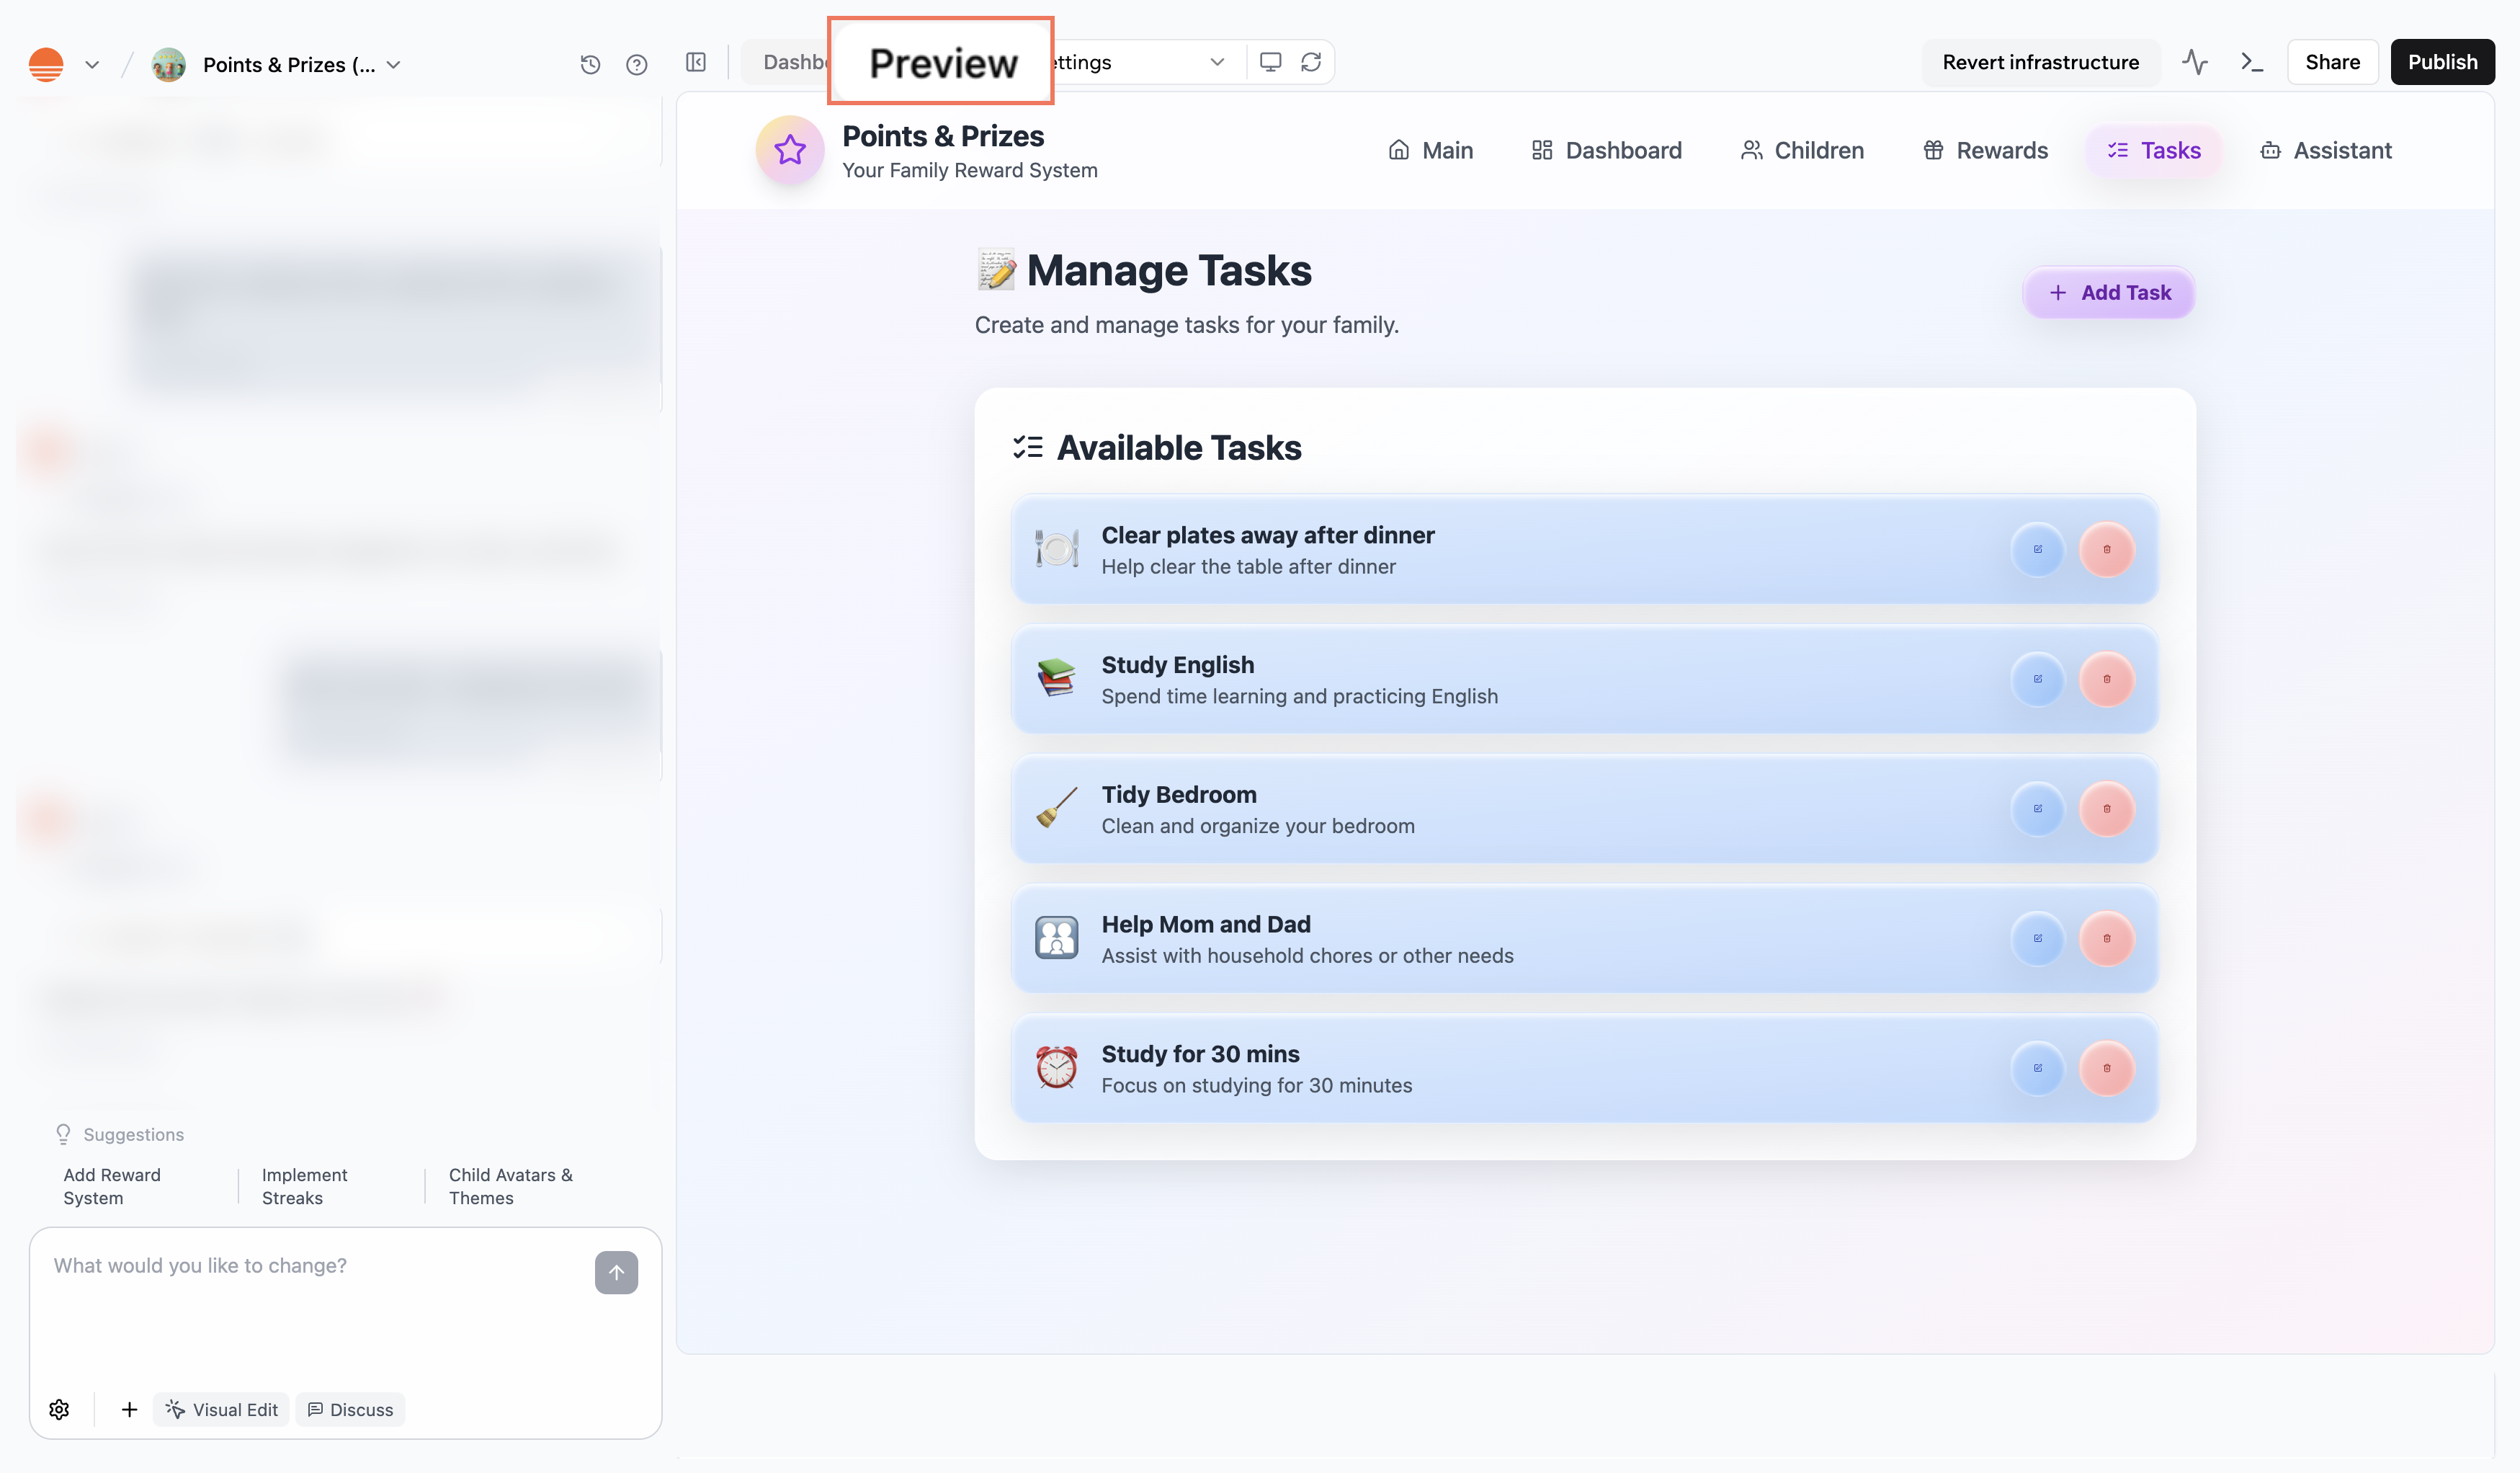2520x1473 pixels.
Task: Open version history via the clock icon
Action: [x=590, y=63]
